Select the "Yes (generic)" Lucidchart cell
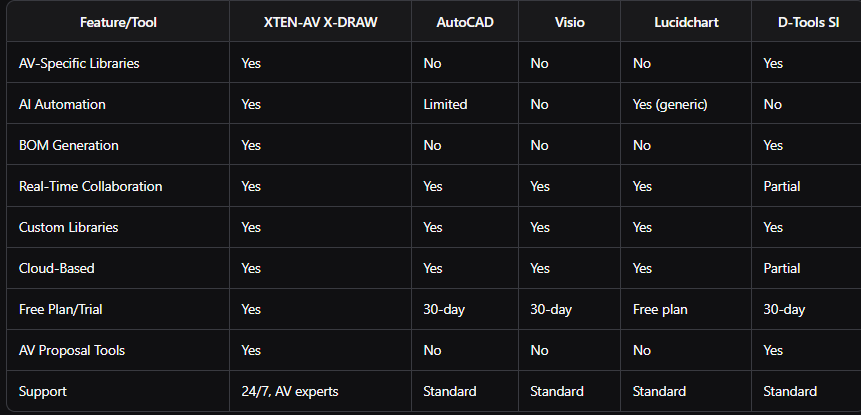The image size is (861, 415). click(x=670, y=104)
